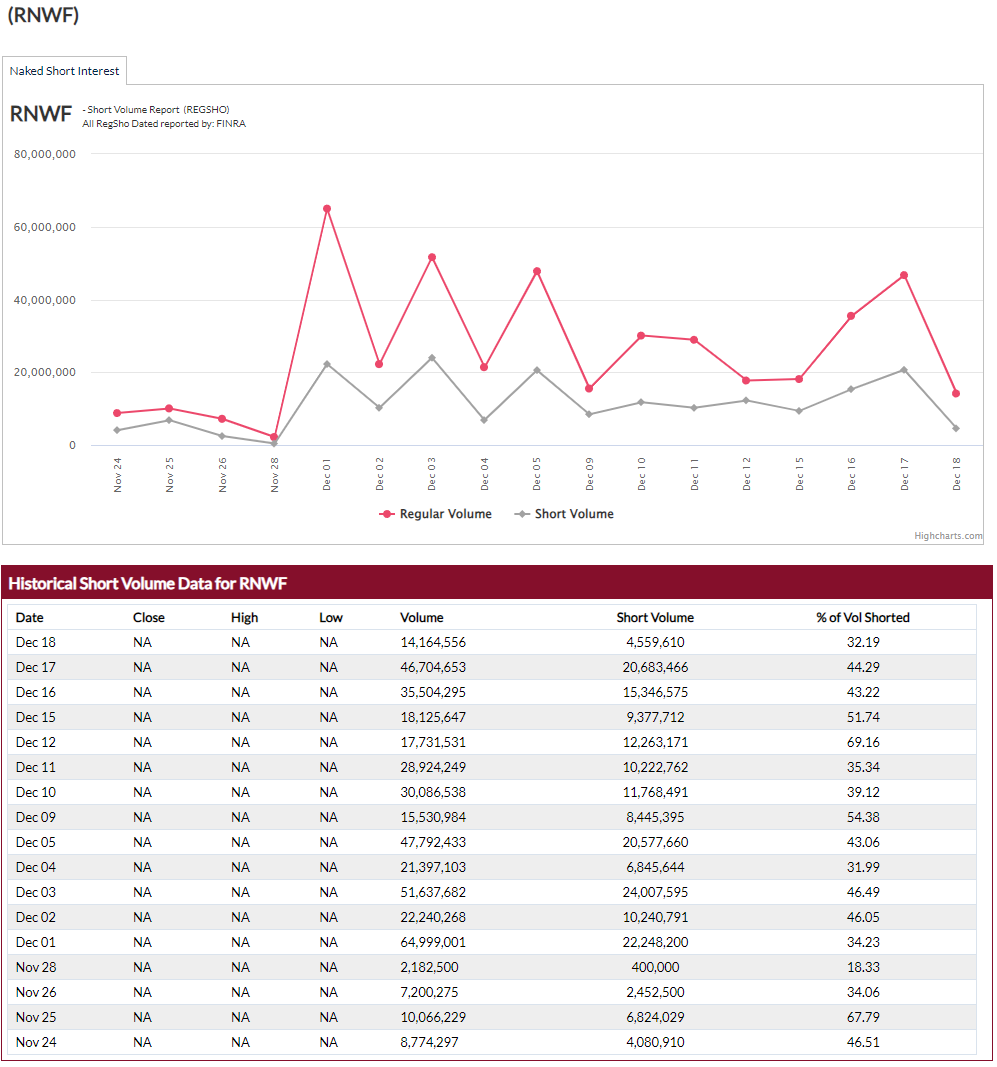Click the Dec 02 date cell
997x1067 pixels.
(35, 917)
